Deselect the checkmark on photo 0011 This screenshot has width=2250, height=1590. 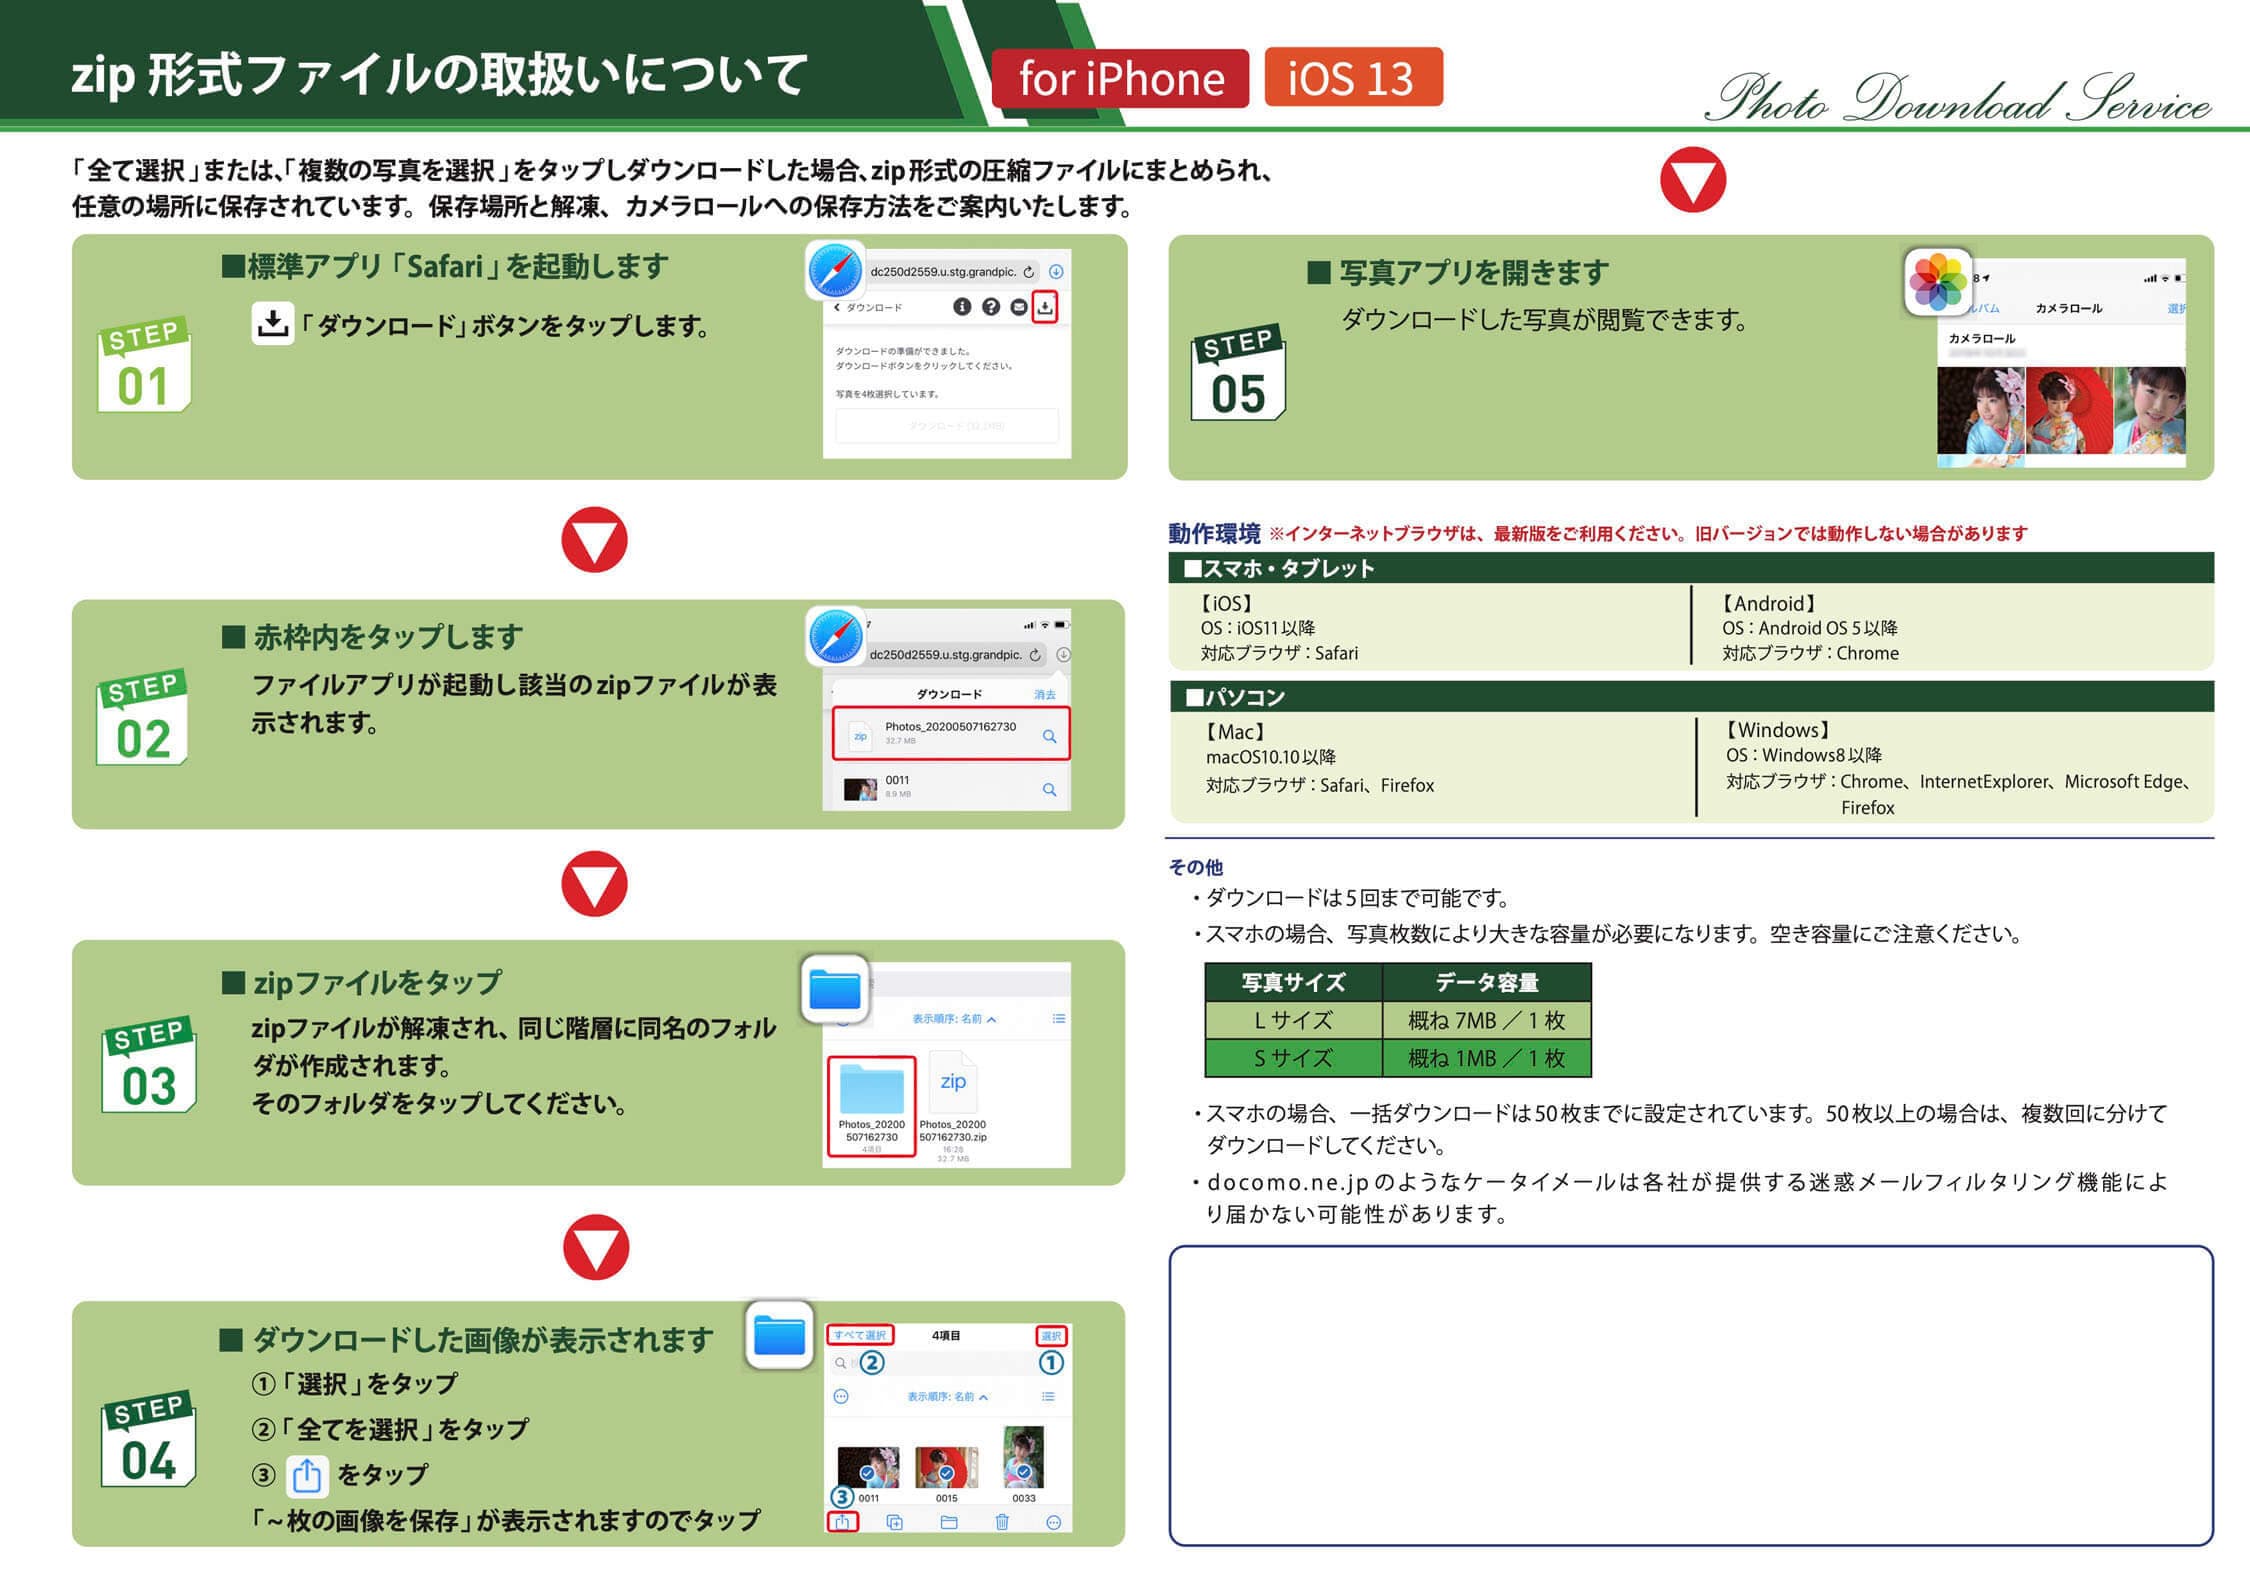pos(869,1472)
